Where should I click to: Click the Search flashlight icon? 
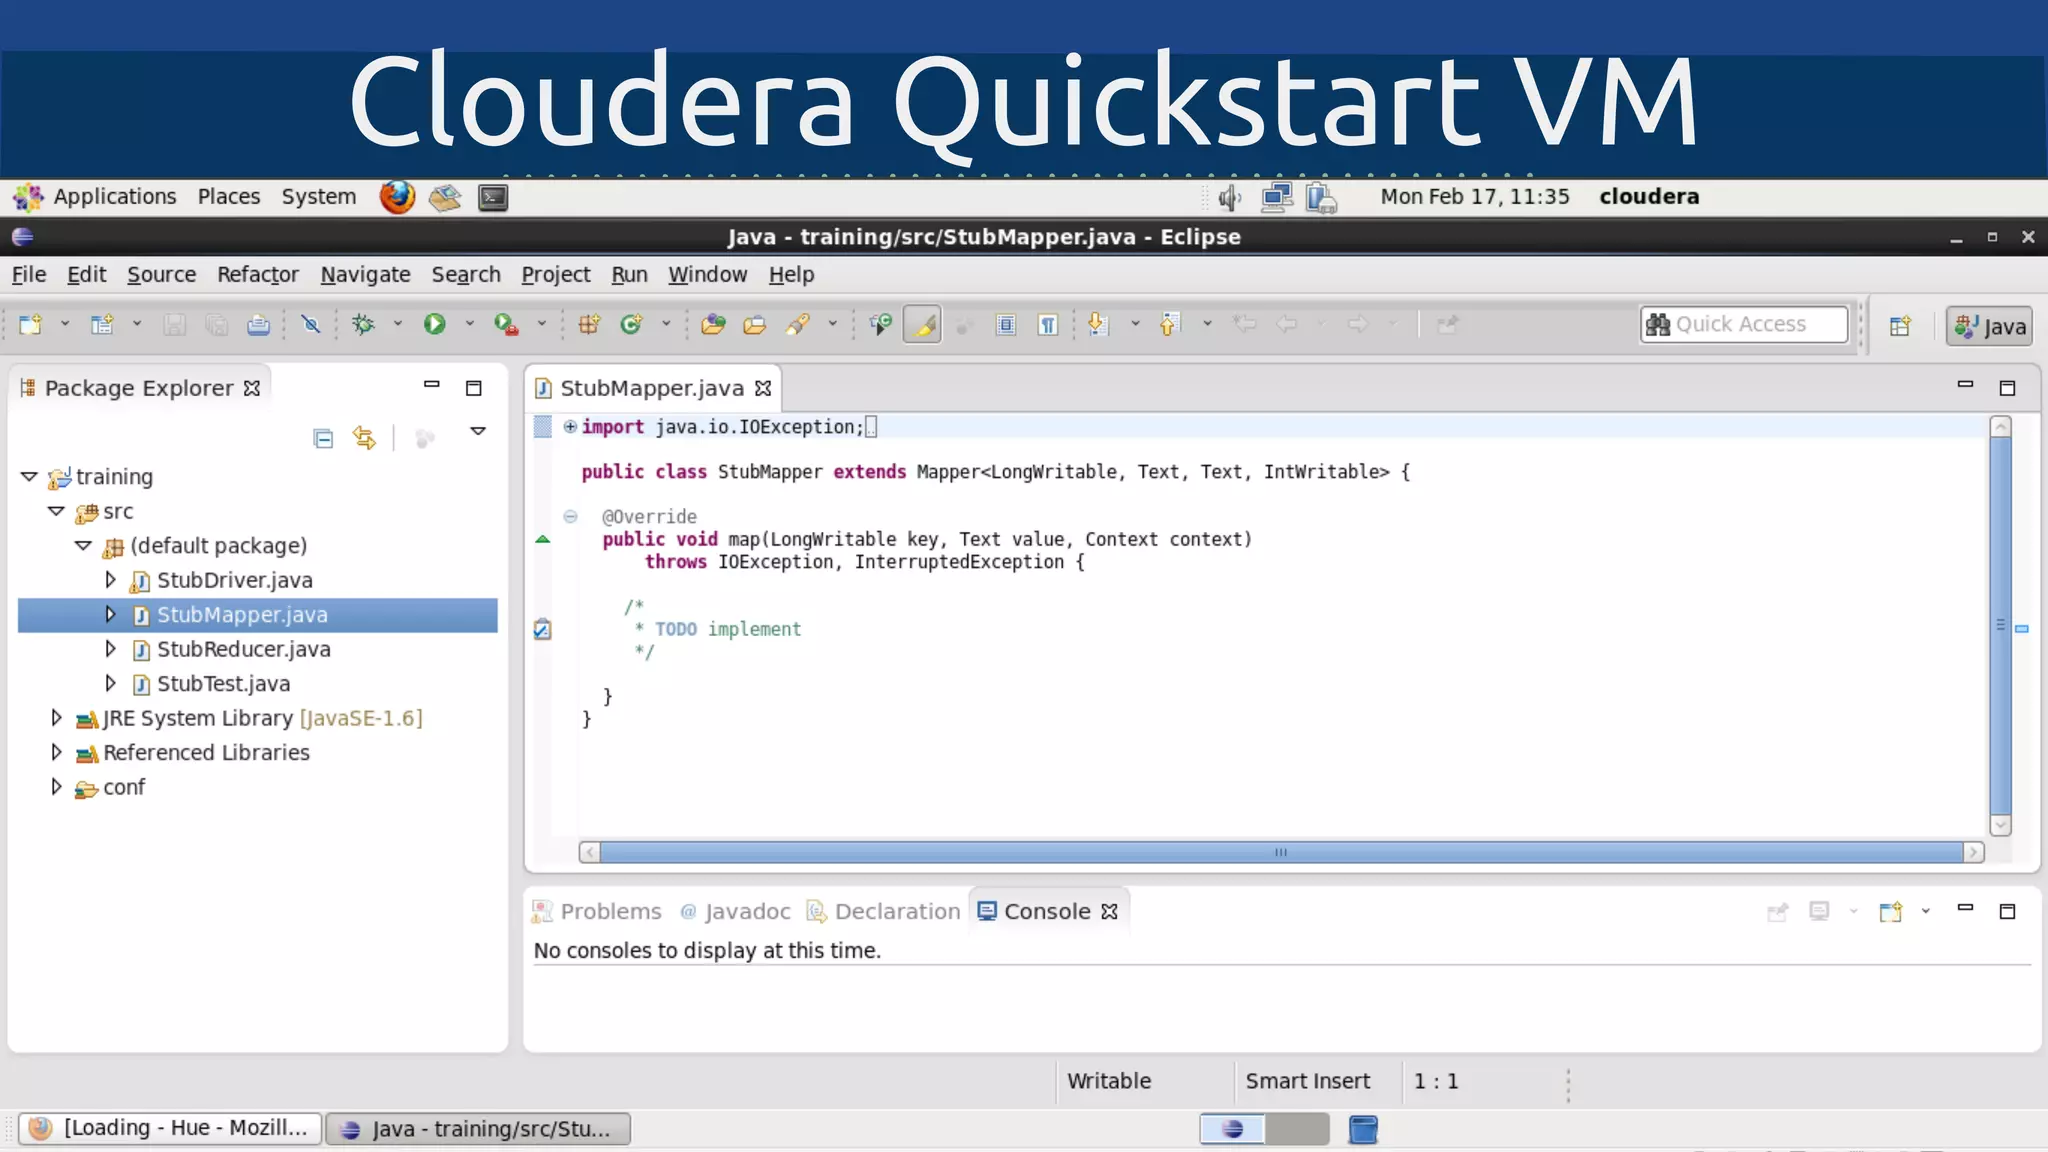[797, 324]
